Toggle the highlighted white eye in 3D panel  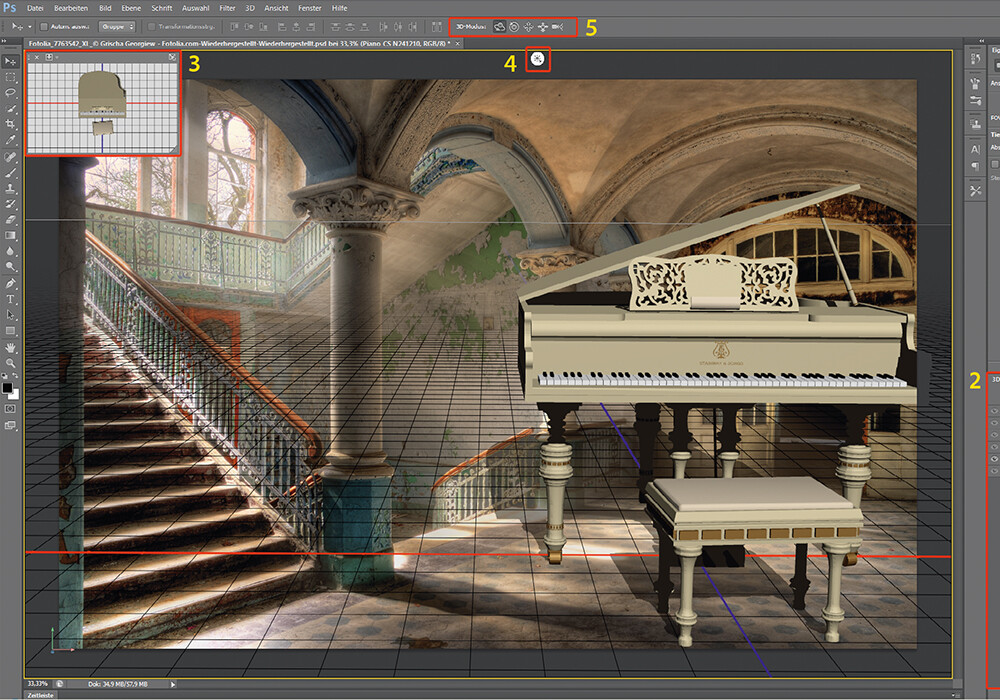pyautogui.click(x=994, y=459)
